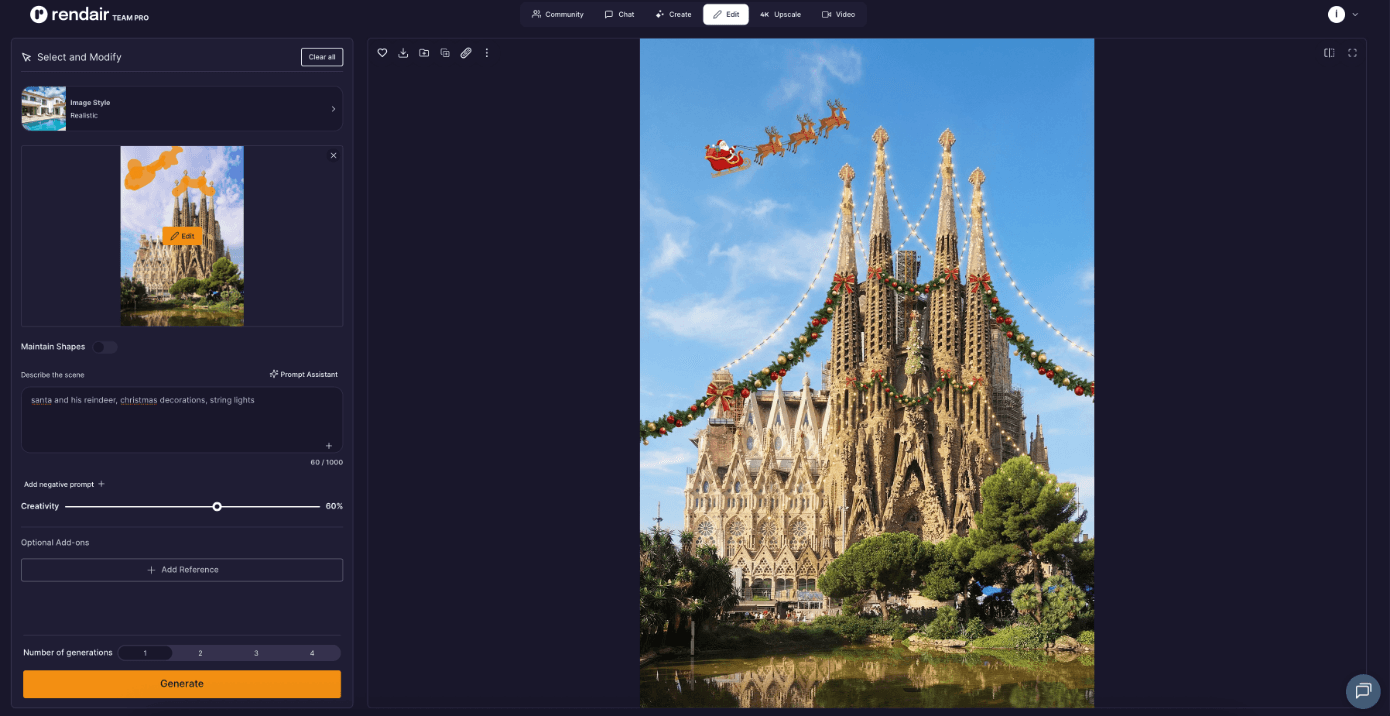Enter fullscreen view of the image
Screen dimensions: 1390x716
click(x=1352, y=53)
